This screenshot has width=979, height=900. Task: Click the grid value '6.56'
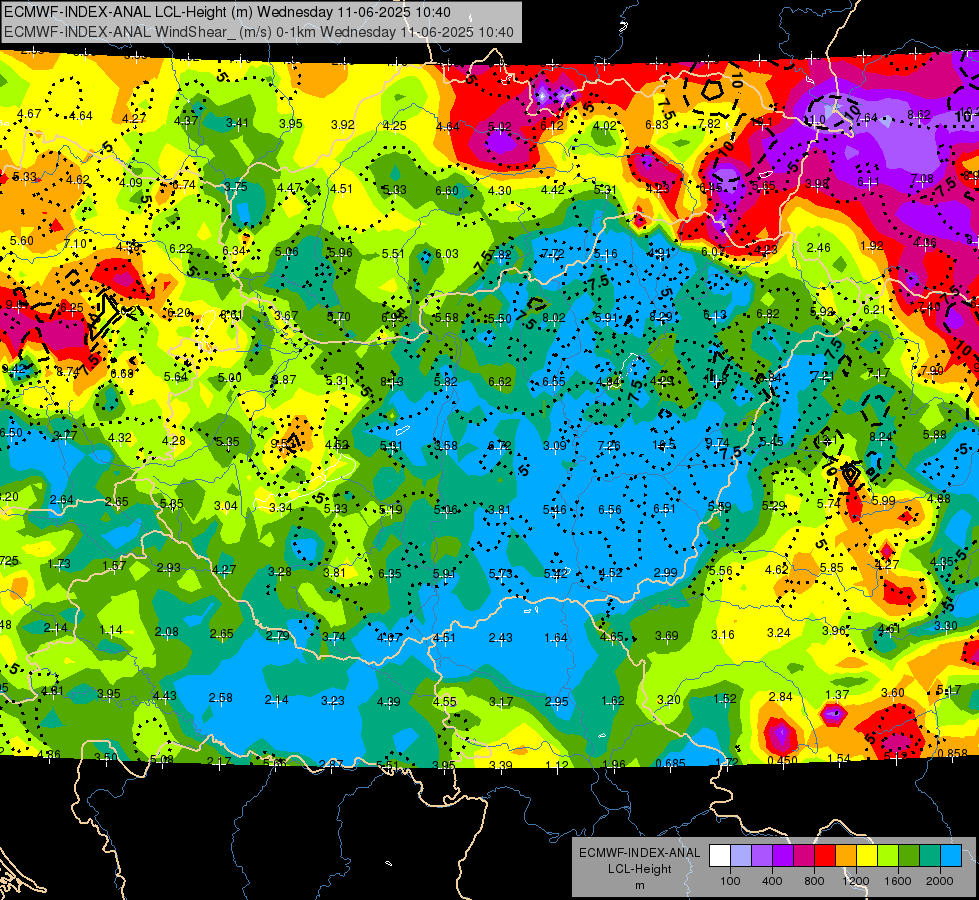609,510
